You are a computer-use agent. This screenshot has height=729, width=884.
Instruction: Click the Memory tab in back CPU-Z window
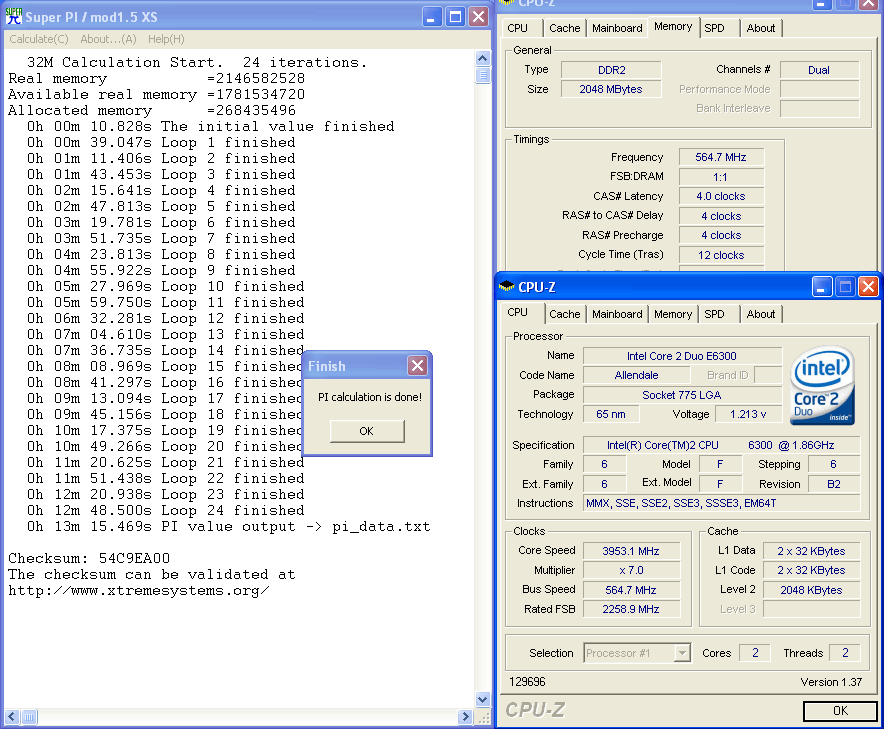[x=673, y=26]
